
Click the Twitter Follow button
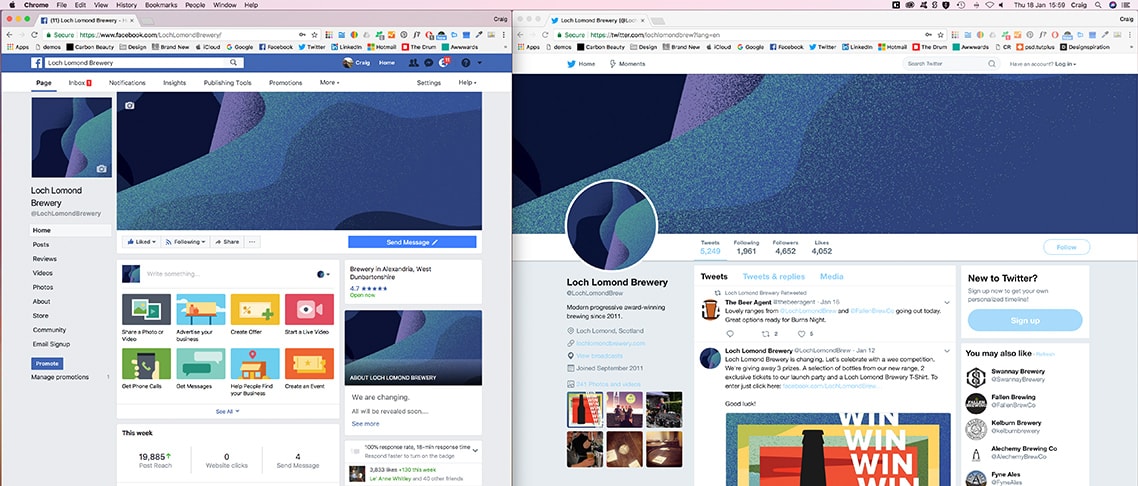pyautogui.click(x=1067, y=247)
